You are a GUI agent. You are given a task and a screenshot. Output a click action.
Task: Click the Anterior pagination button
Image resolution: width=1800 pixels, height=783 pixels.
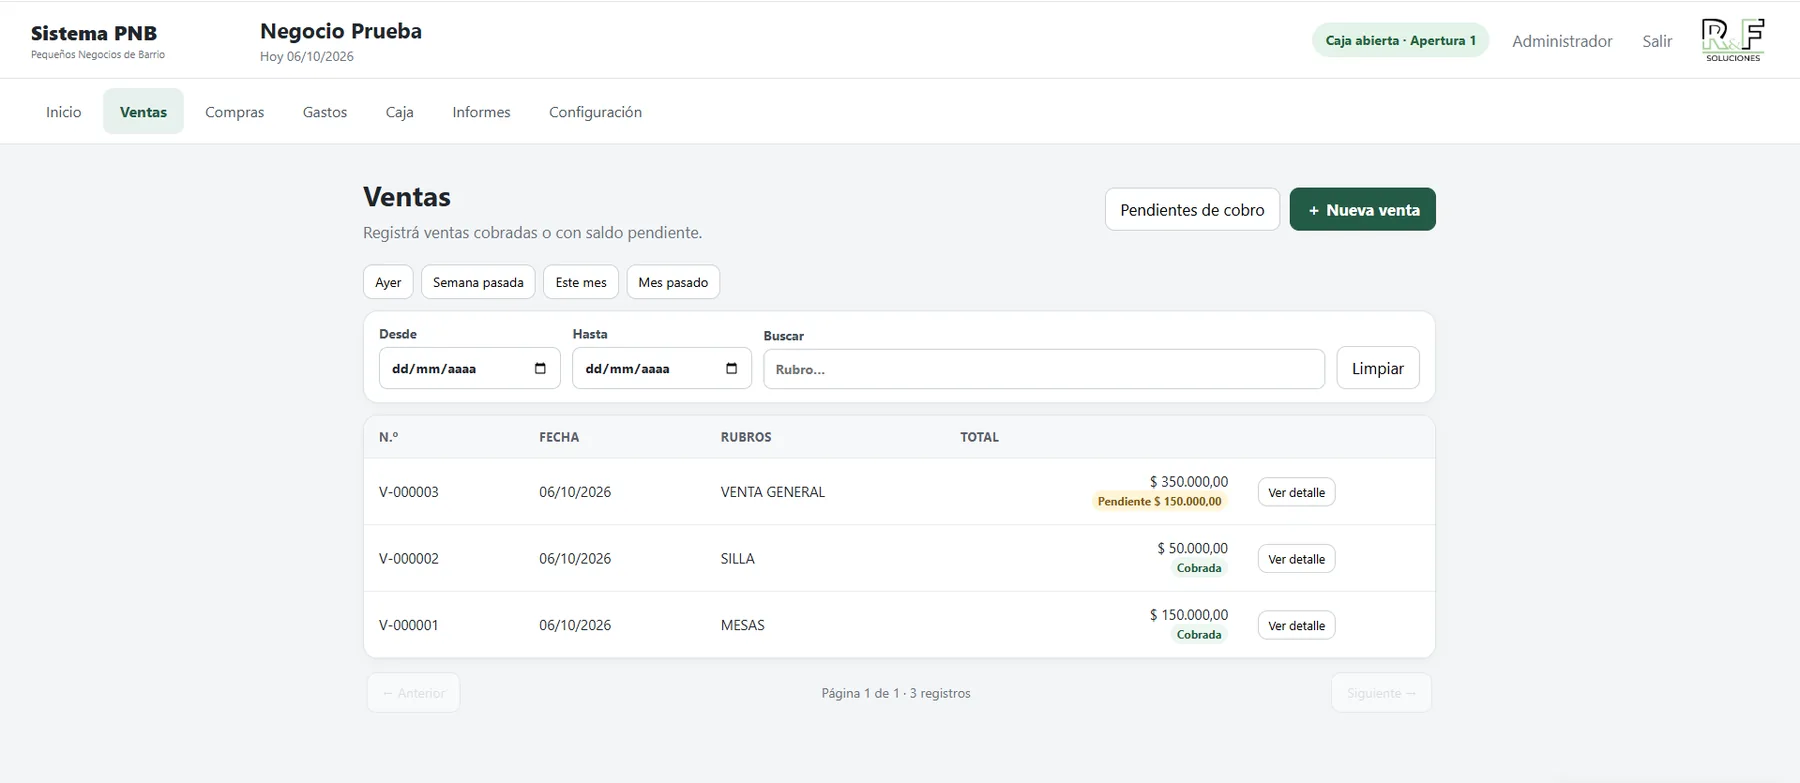pyautogui.click(x=413, y=693)
